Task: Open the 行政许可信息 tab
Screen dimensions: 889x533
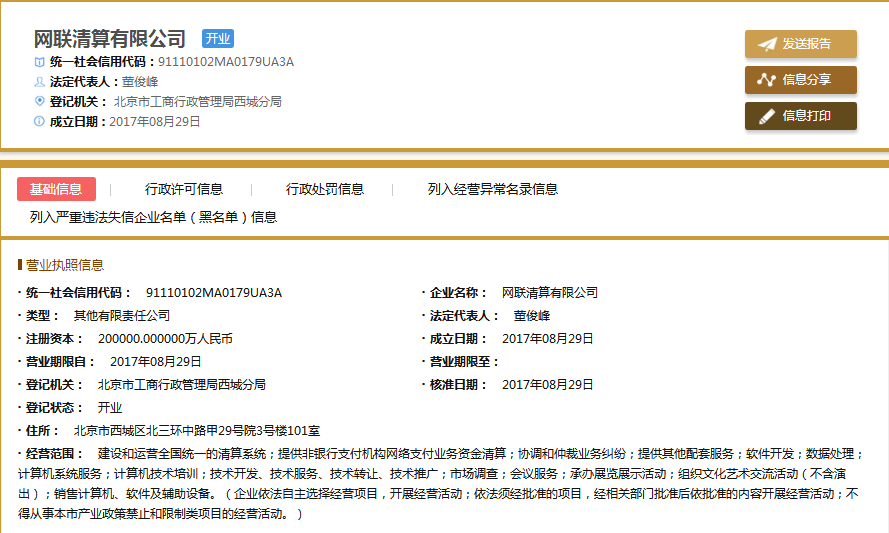Action: click(184, 189)
